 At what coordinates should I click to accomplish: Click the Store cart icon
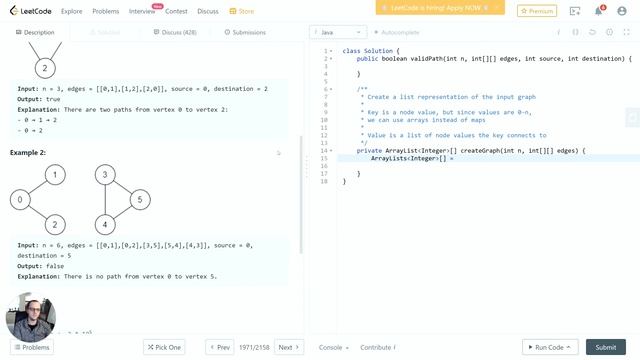[233, 11]
